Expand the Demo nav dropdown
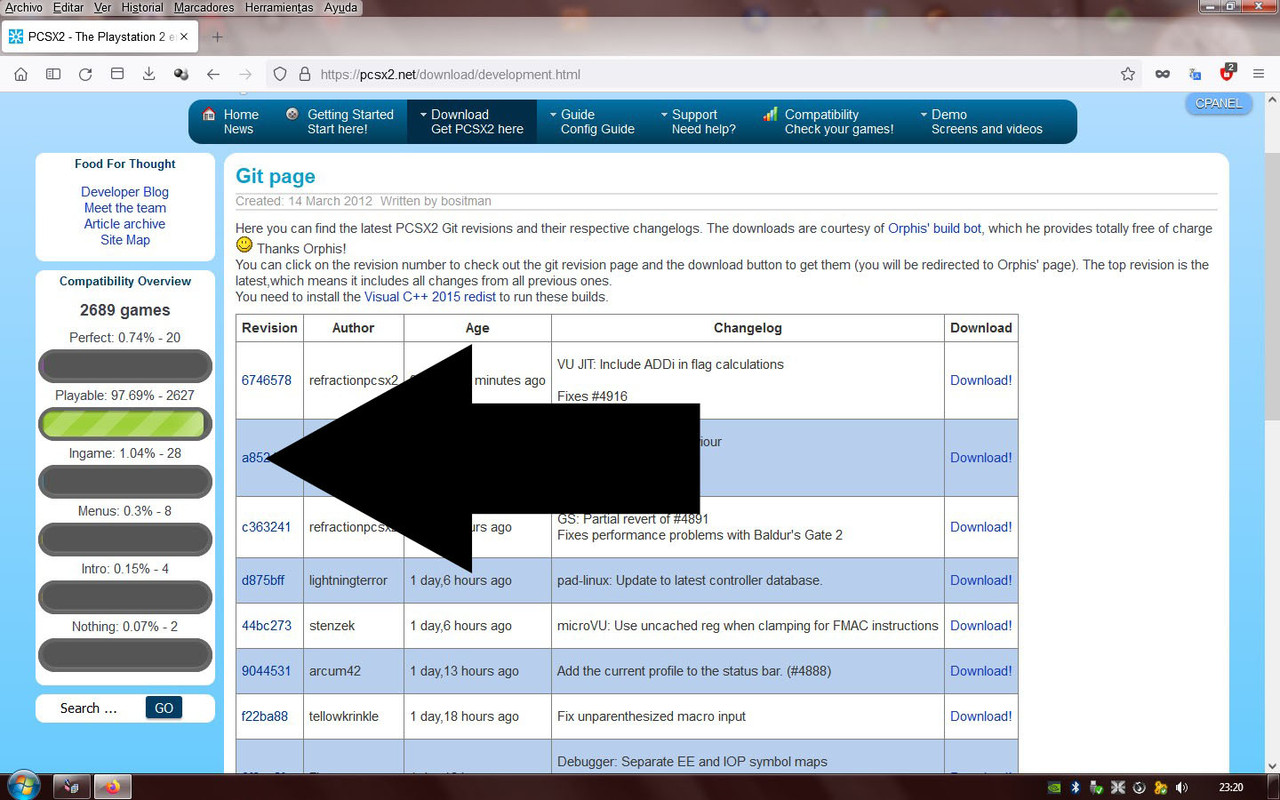This screenshot has width=1280, height=800. pos(981,121)
